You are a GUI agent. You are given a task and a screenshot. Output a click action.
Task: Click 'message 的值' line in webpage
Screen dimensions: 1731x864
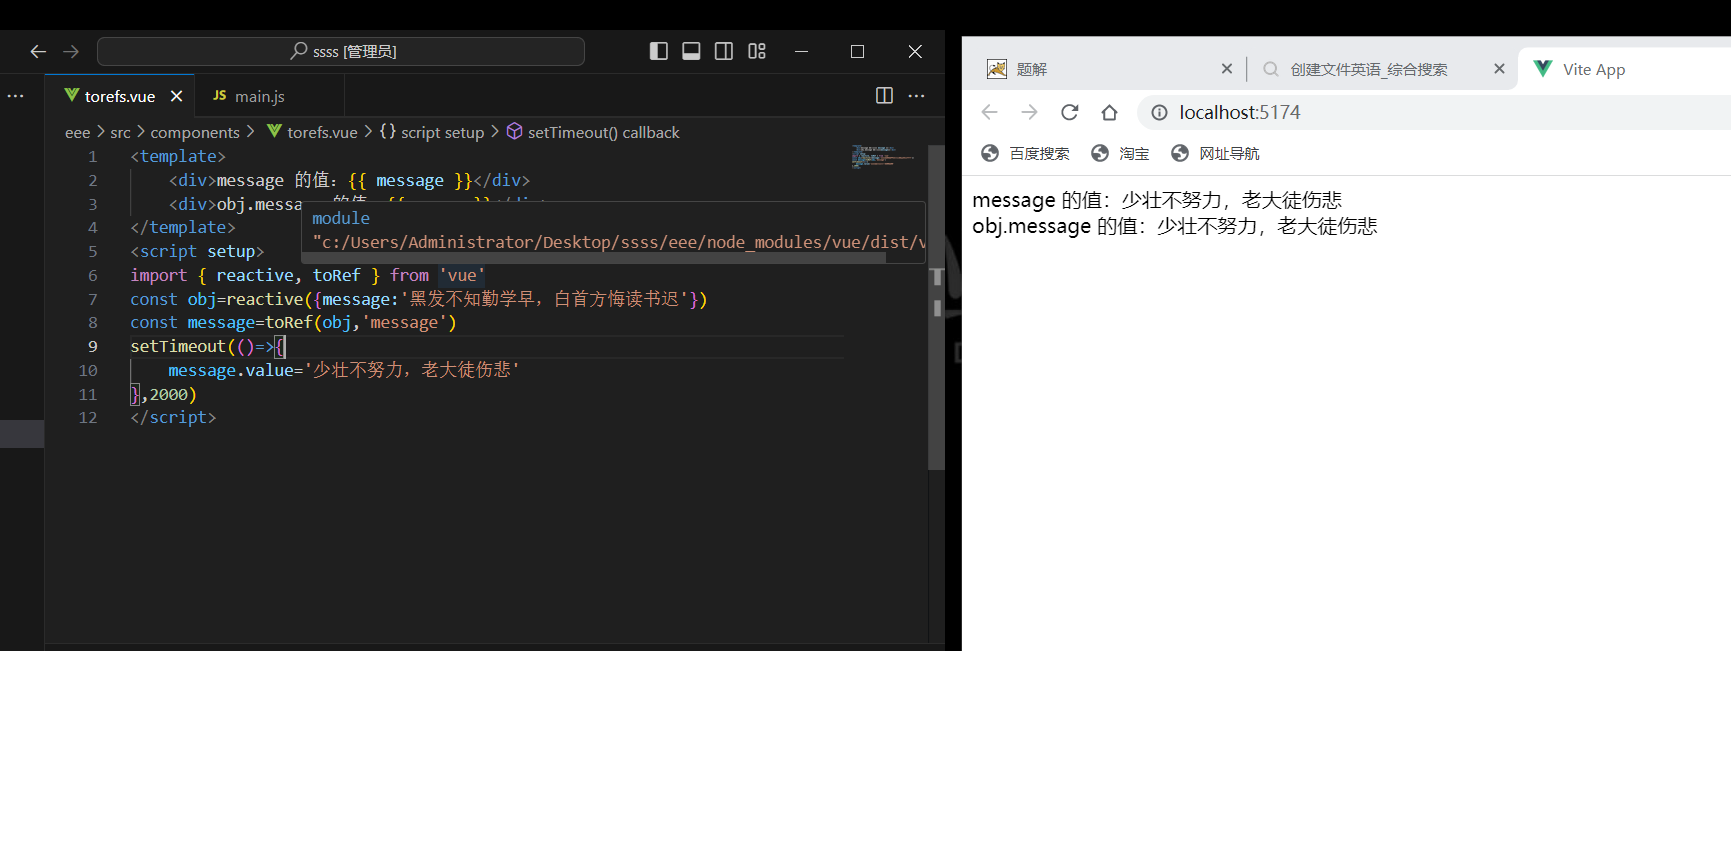point(1157,200)
